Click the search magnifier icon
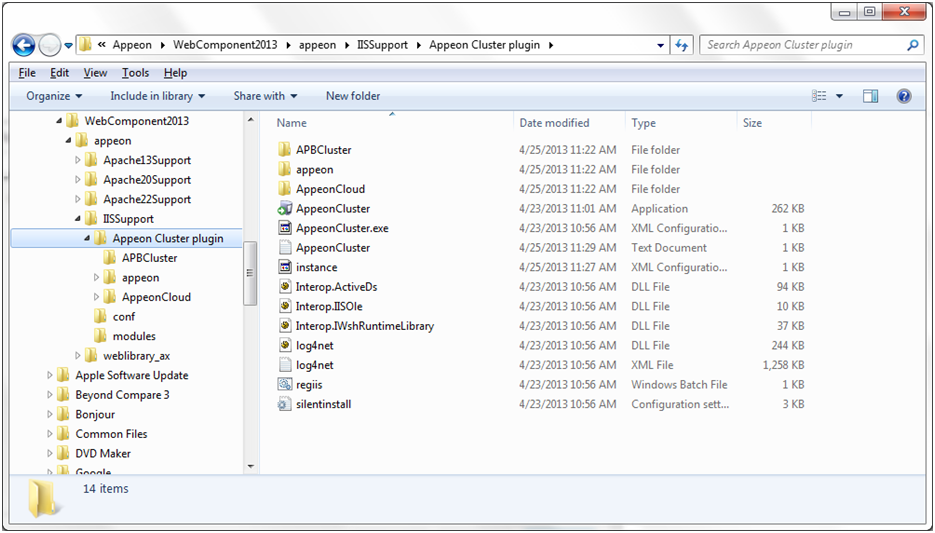Image resolution: width=935 pixels, height=533 pixels. point(912,45)
